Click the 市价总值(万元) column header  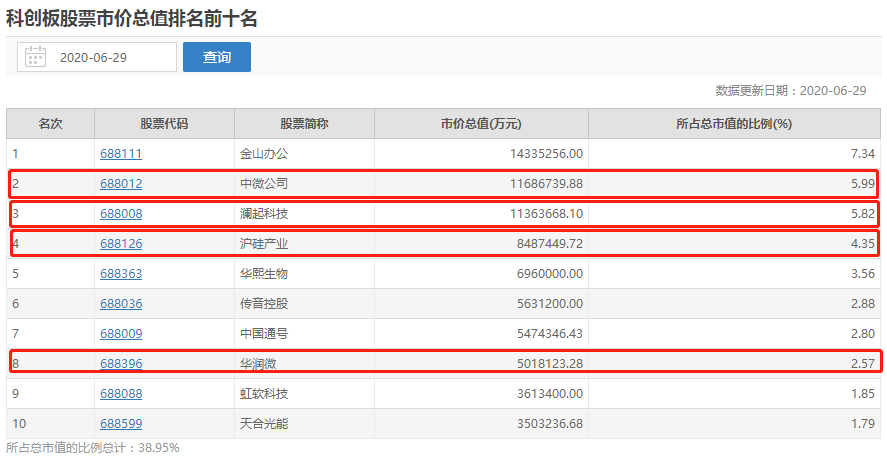481,124
